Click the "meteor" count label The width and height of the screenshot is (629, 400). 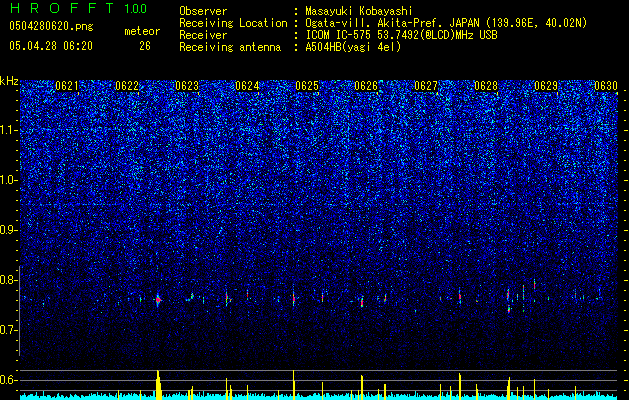click(142, 31)
